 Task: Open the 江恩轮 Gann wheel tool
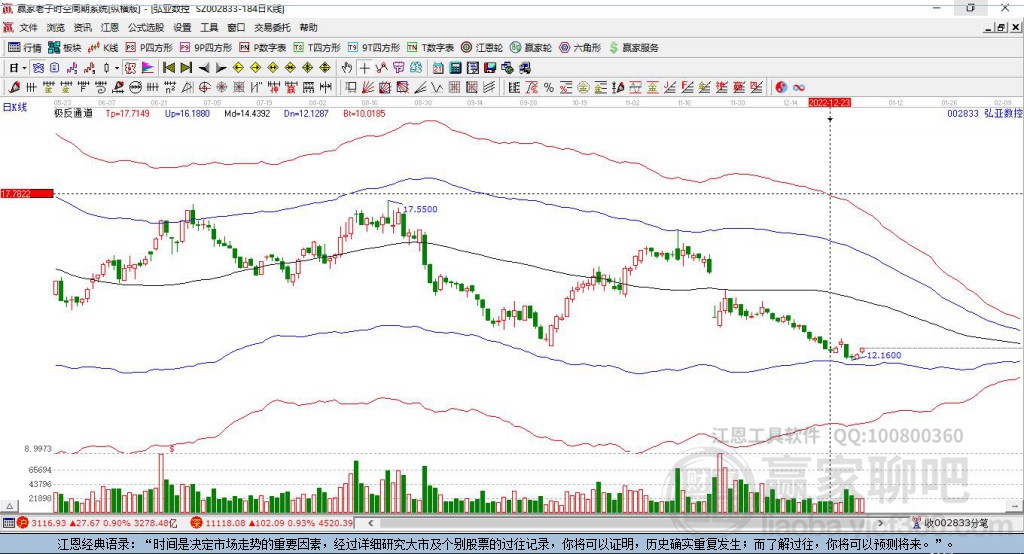(482, 47)
